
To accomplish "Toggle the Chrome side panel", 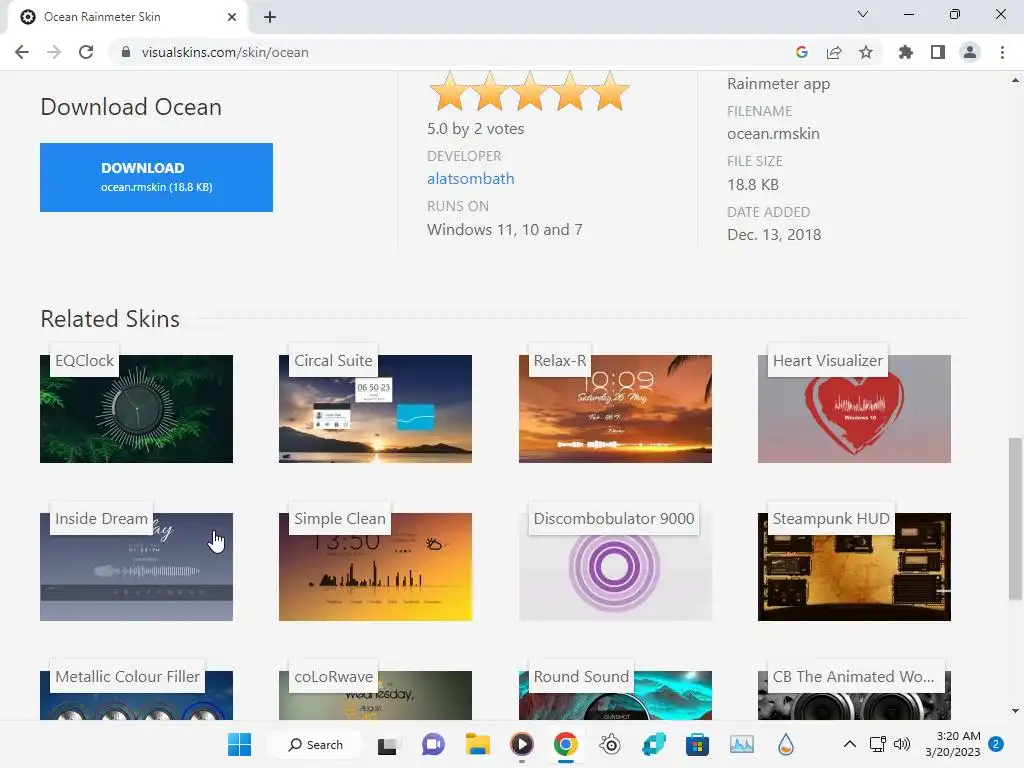I will coord(938,52).
